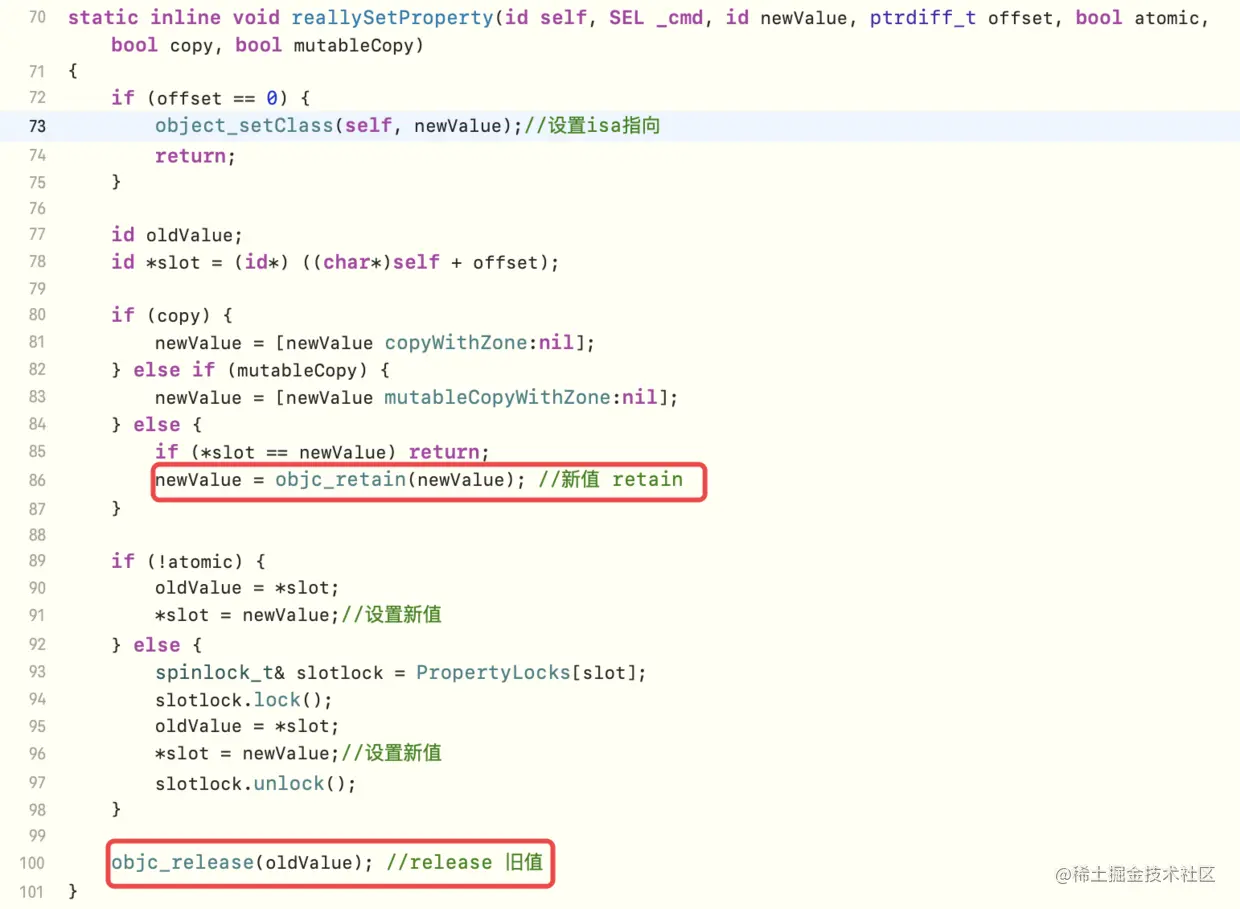Click 'if (*slot == newValue) return;' line

pyautogui.click(x=322, y=452)
